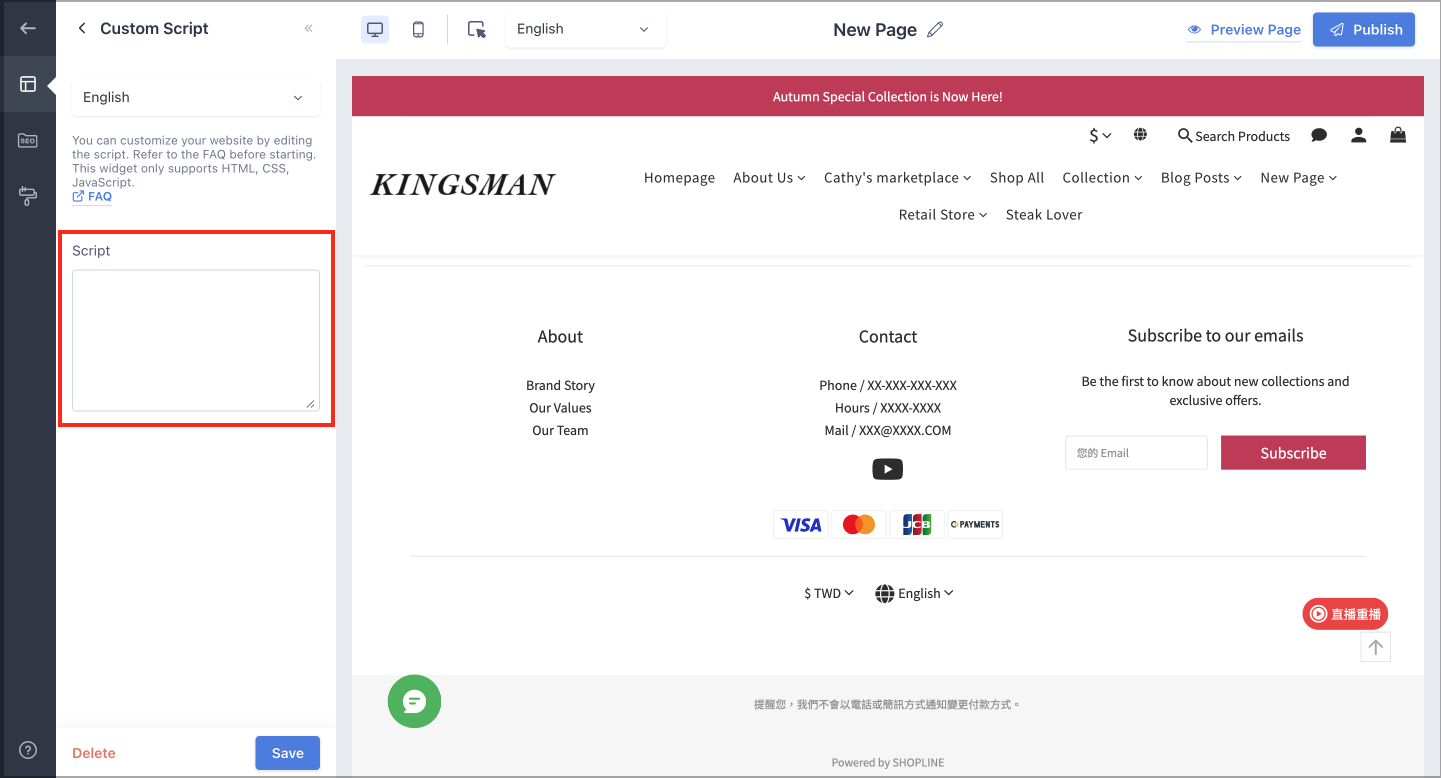Viewport: 1441px width, 778px height.
Task: Save the custom script
Action: (x=287, y=753)
